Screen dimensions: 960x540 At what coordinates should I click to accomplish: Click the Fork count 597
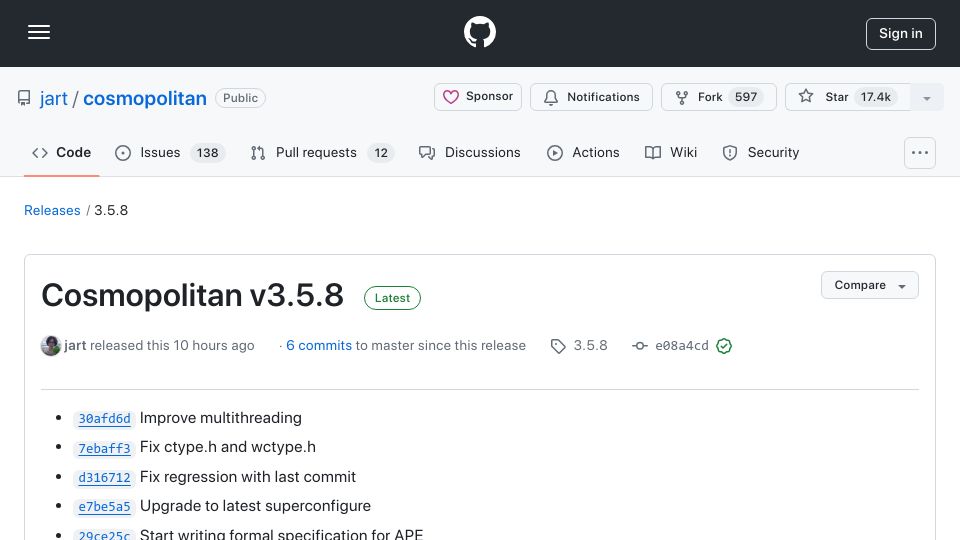(x=746, y=97)
